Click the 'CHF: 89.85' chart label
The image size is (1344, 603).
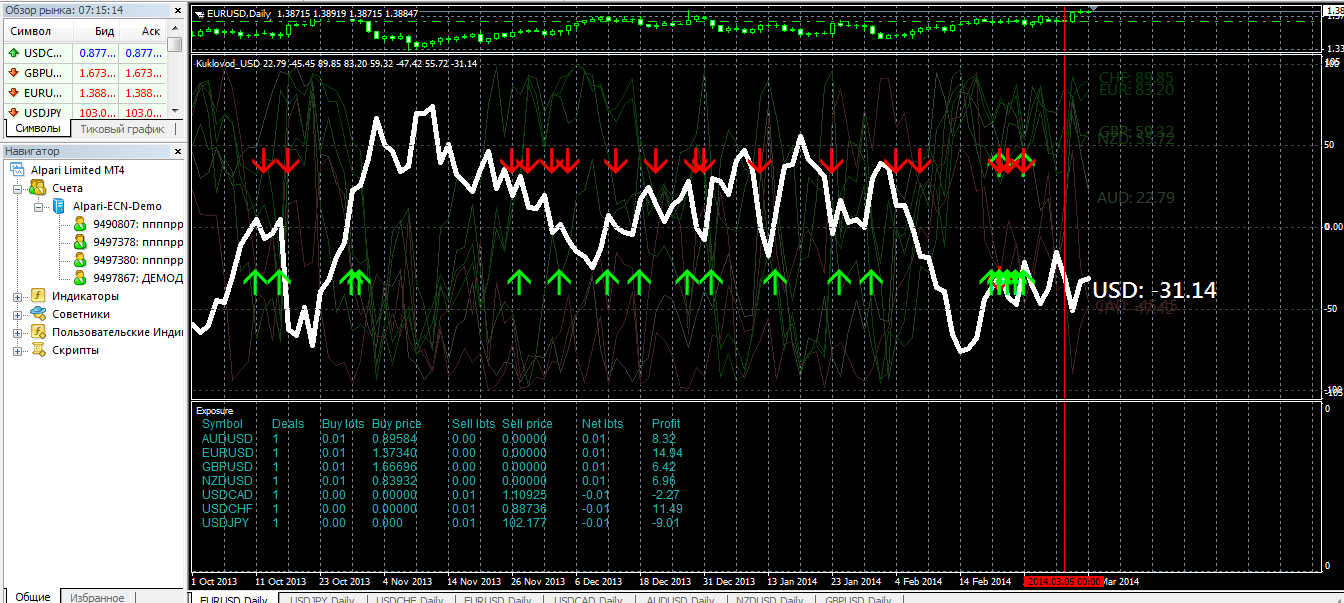click(x=1136, y=77)
